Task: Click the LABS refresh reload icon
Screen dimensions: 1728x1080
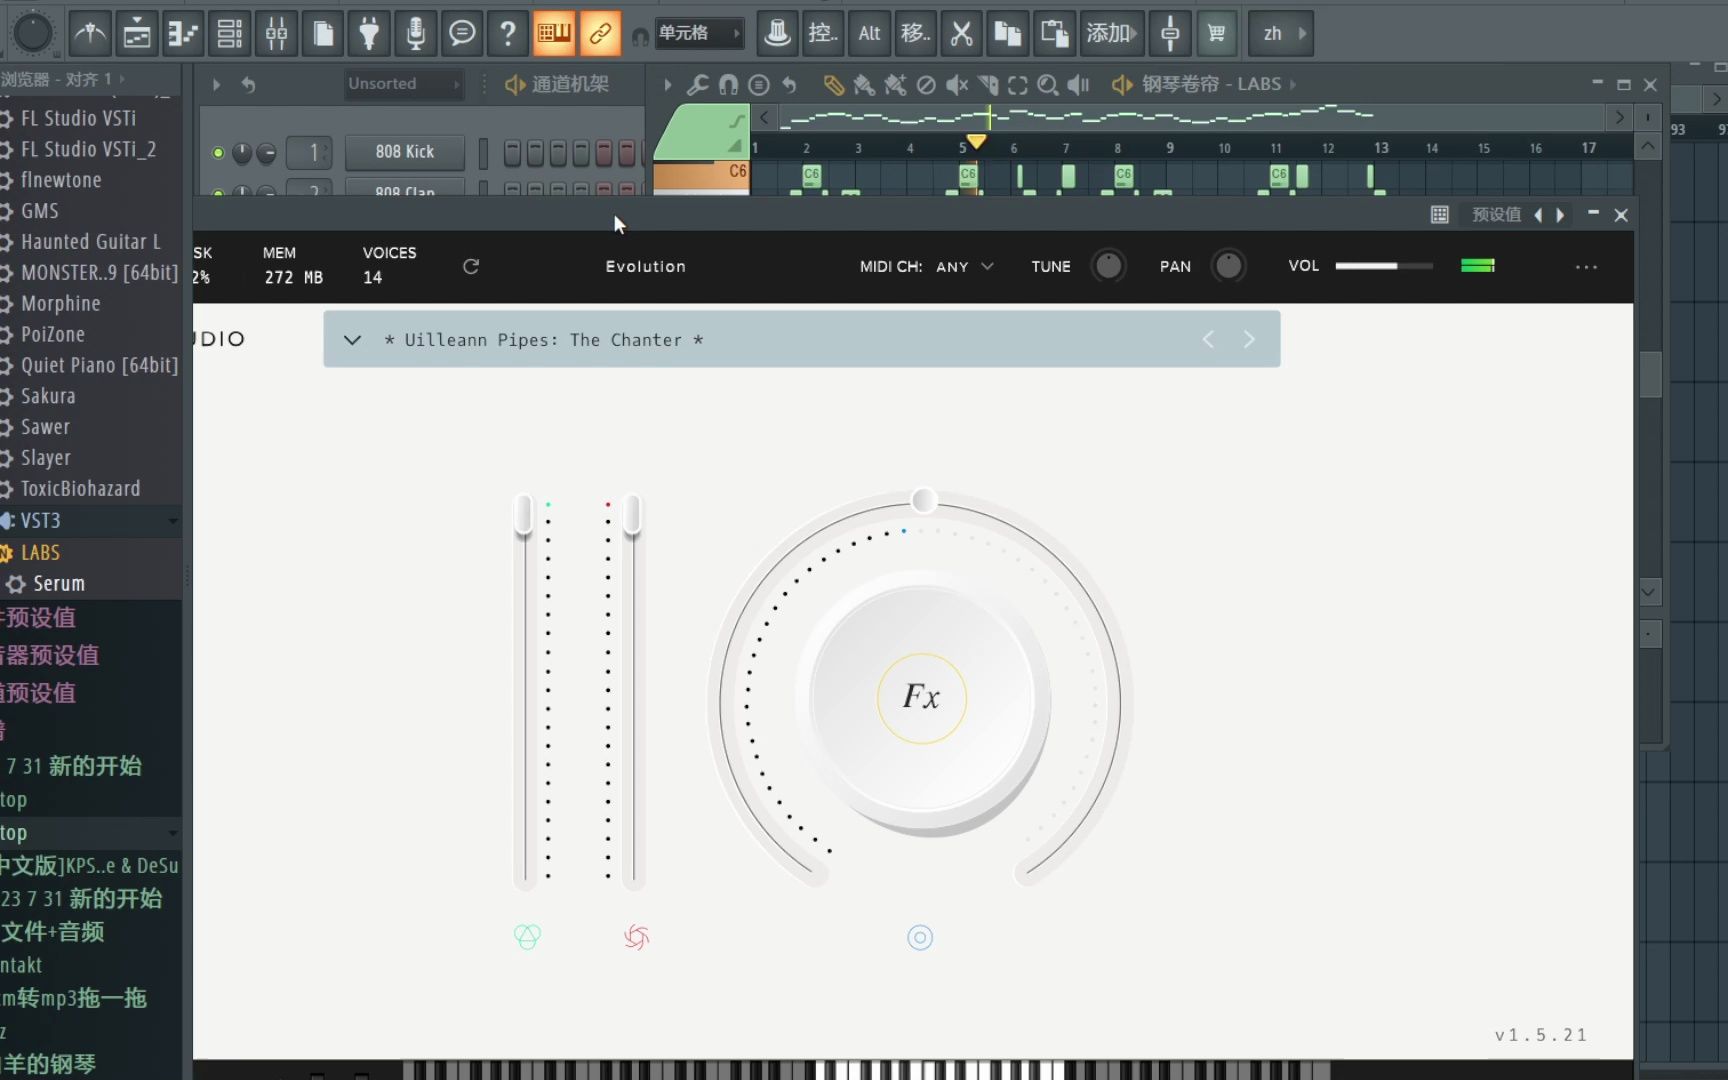Action: 471,266
